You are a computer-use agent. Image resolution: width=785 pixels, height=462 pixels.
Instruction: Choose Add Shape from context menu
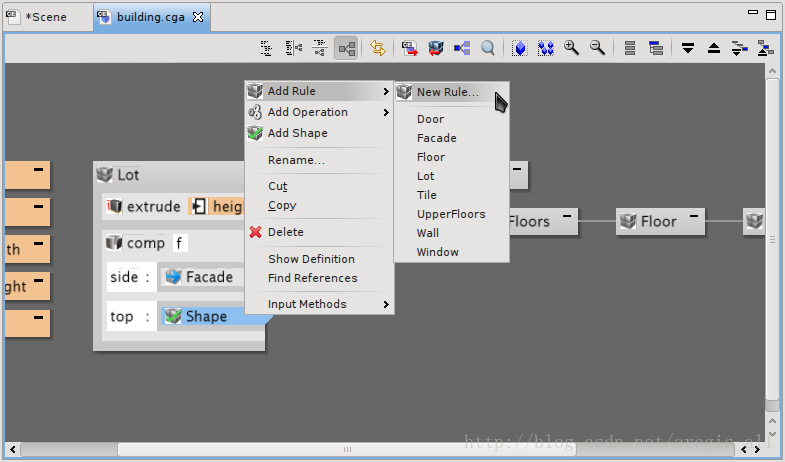pos(318,133)
